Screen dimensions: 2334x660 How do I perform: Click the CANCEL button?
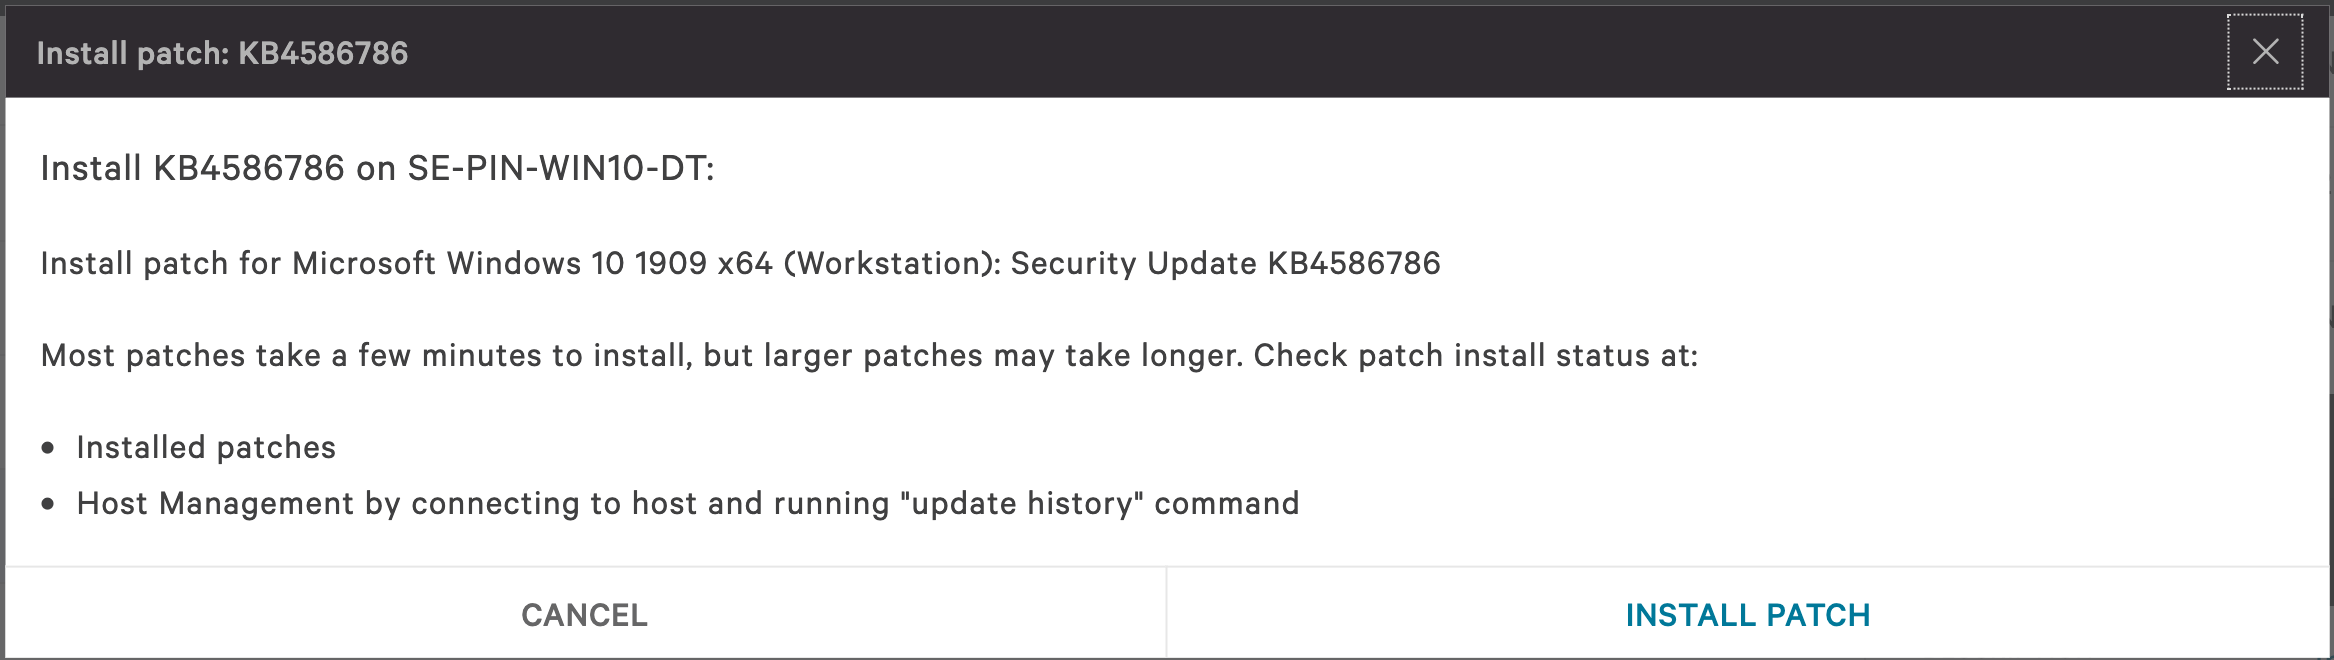(585, 615)
